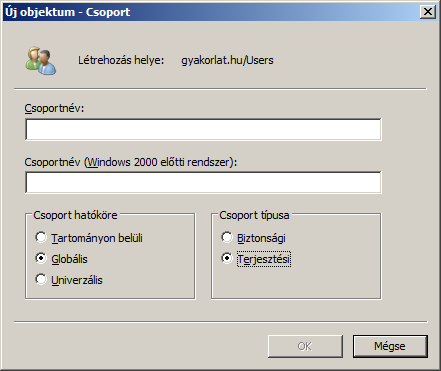Click the Univerzális label text

click(77, 280)
